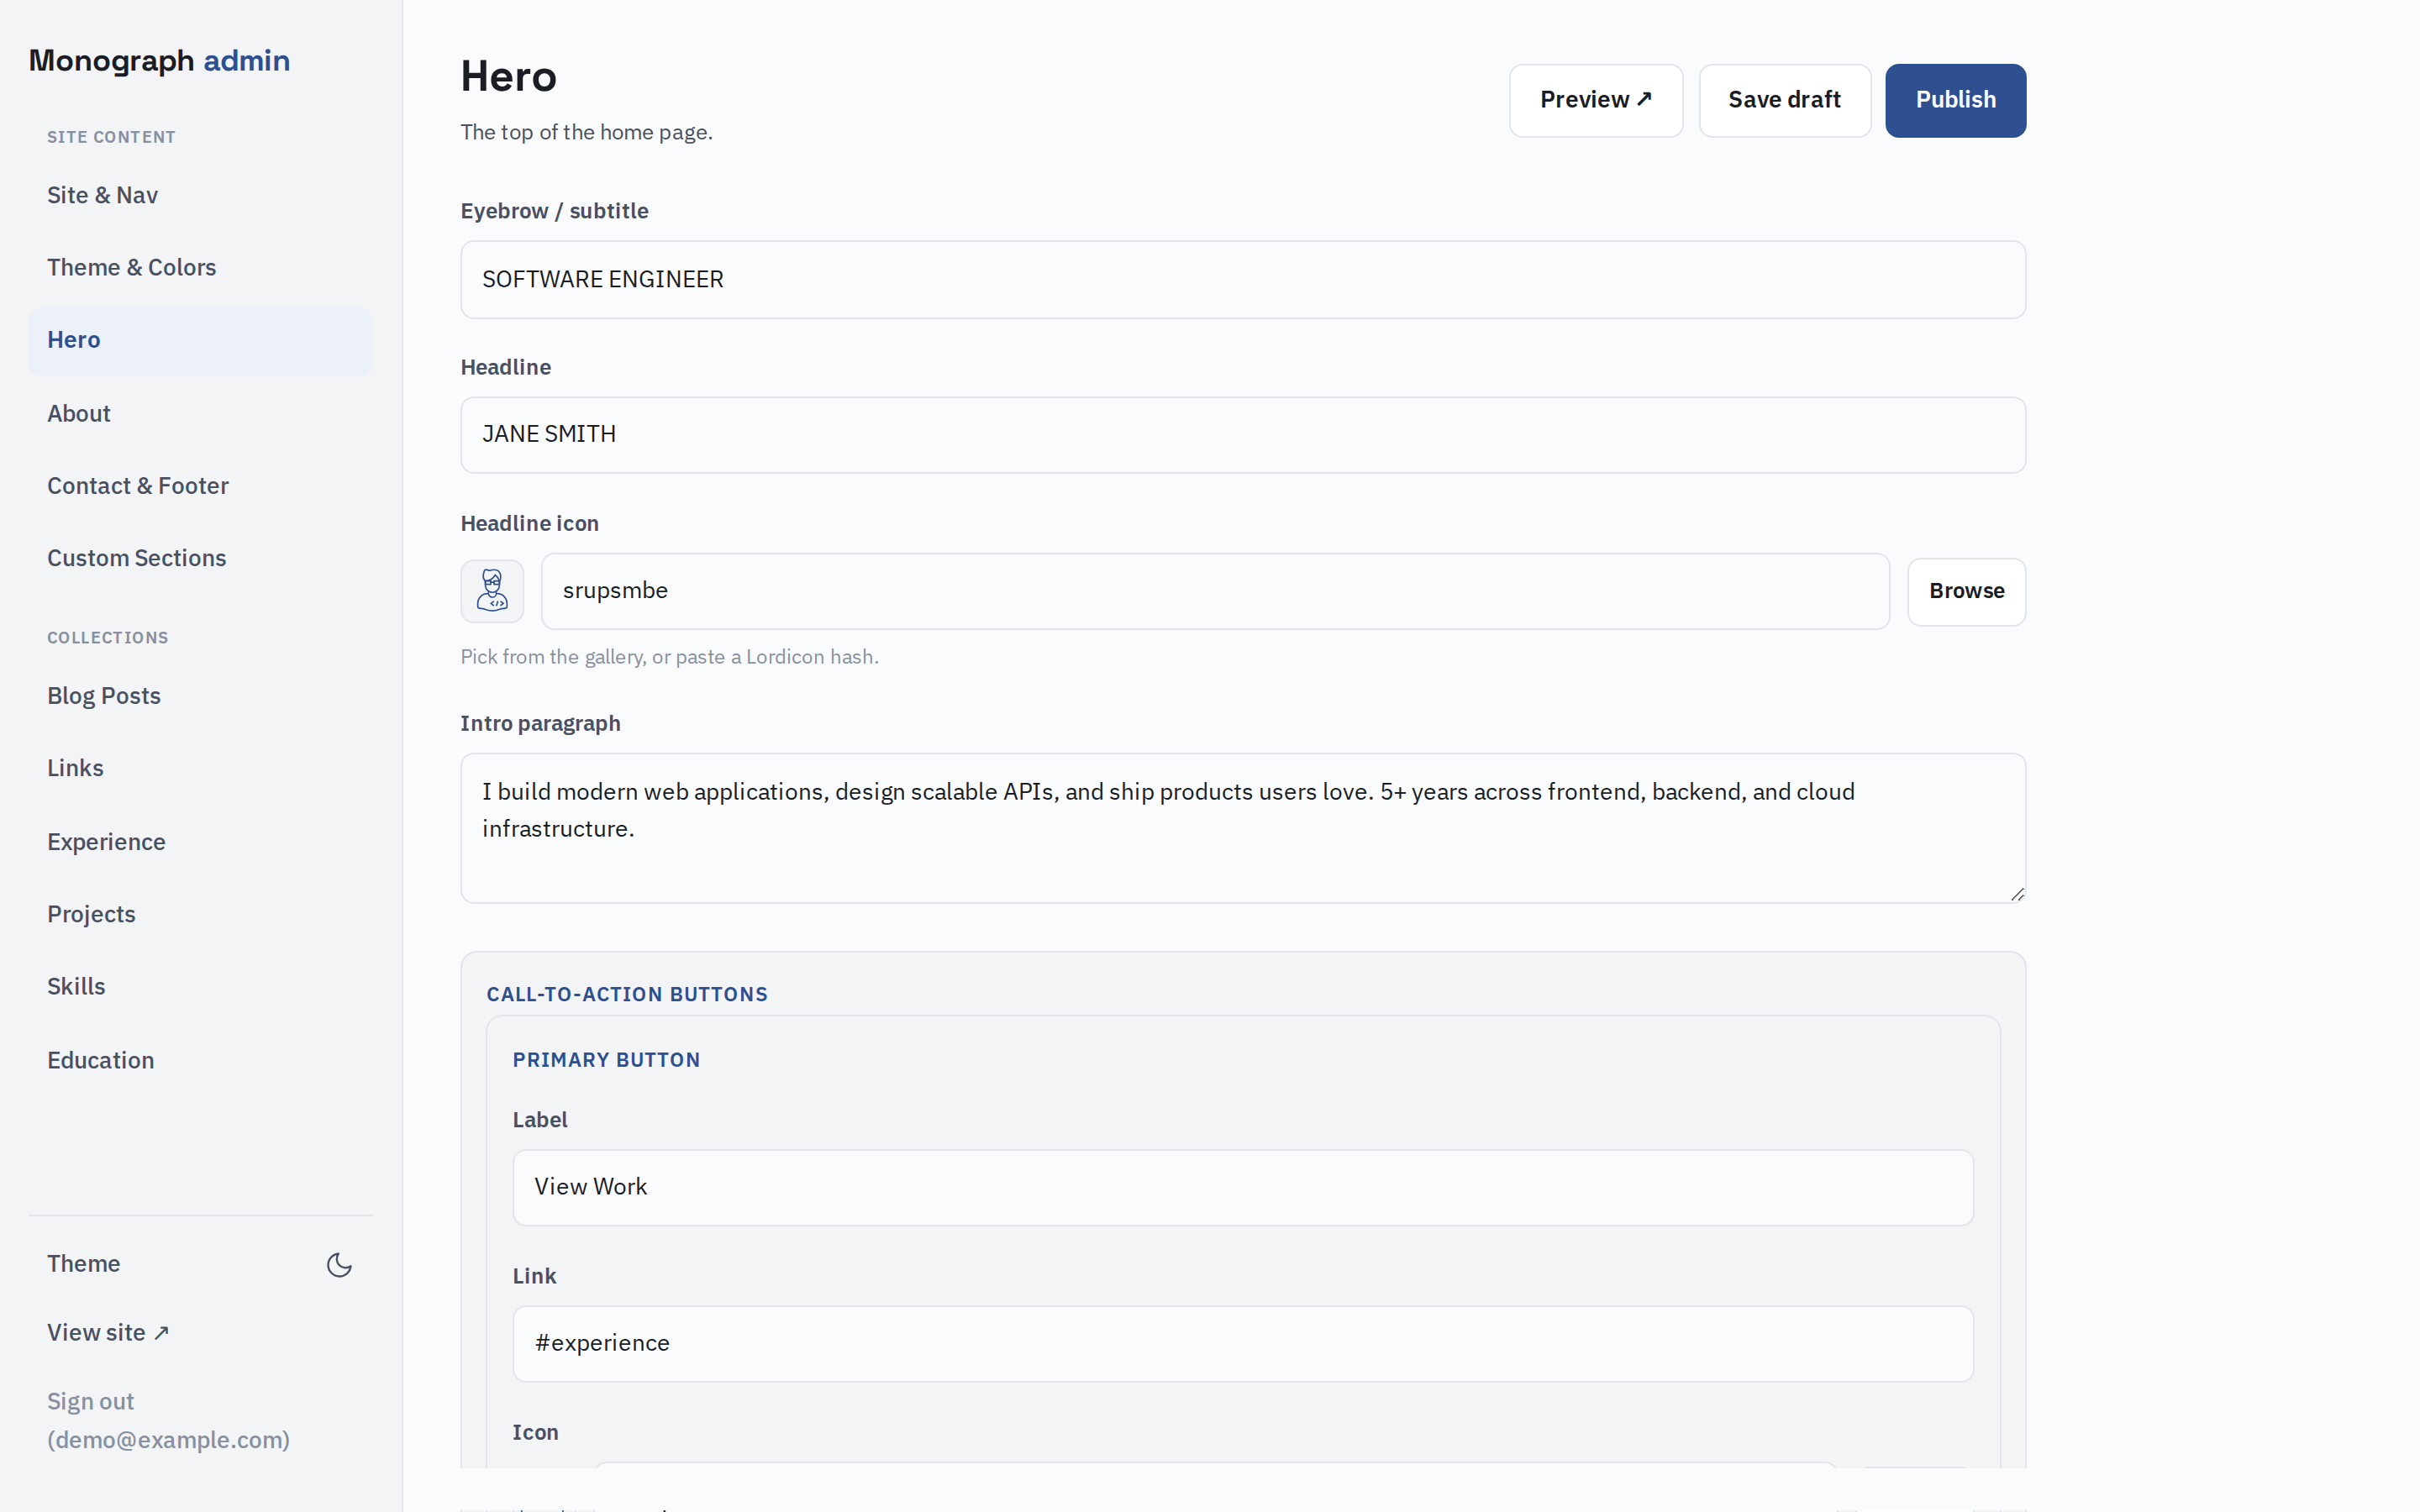
Task: Click 'The top of the home page.' subtitle
Action: [x=586, y=132]
